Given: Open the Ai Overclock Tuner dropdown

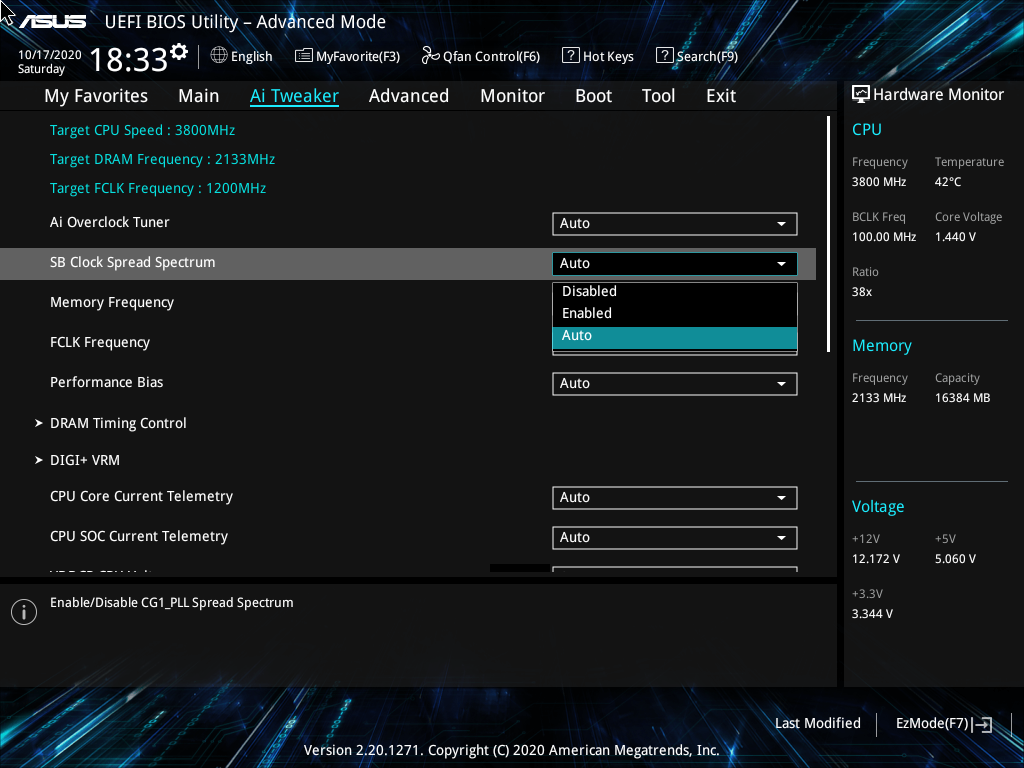Looking at the screenshot, I should (675, 223).
